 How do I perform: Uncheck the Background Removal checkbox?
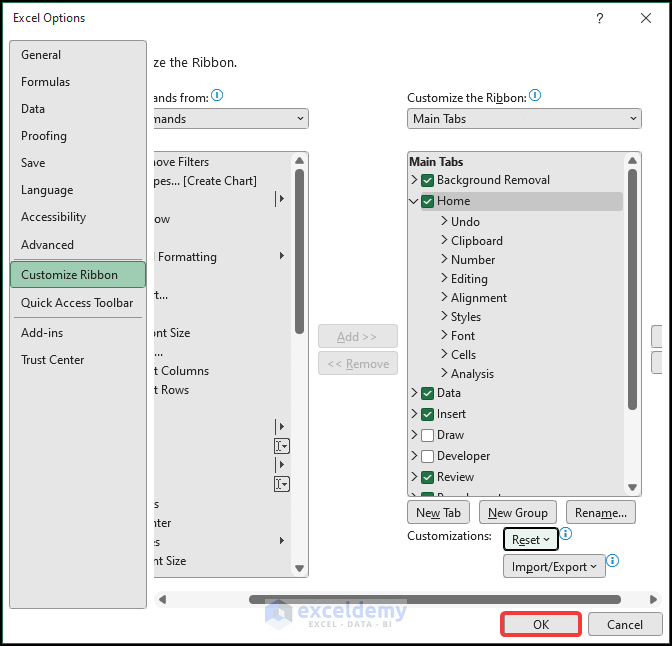tap(428, 181)
